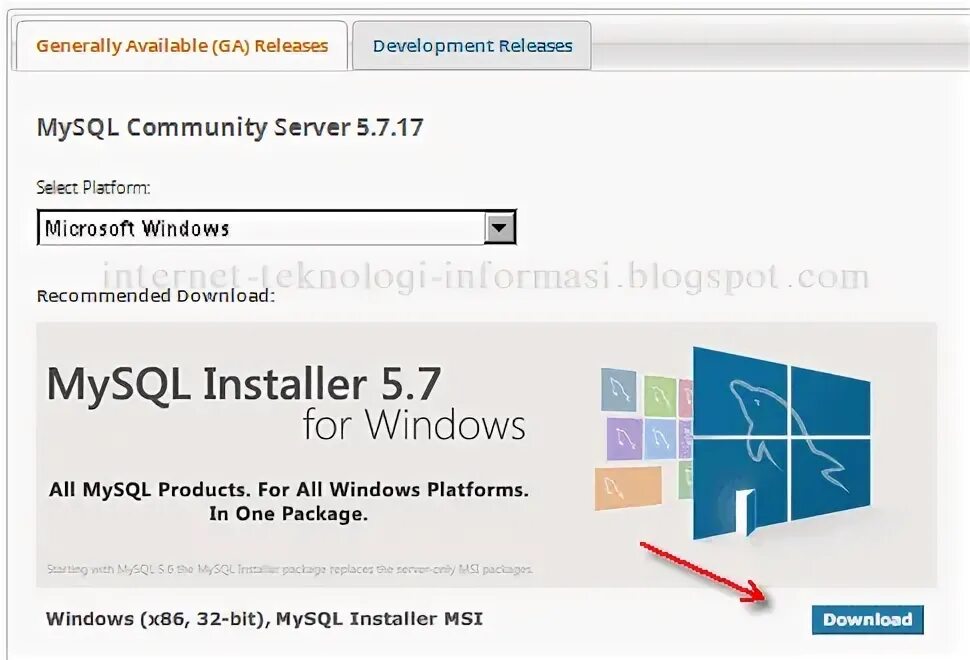Open the Generally Available (GA) Releases tab

pyautogui.click(x=182, y=46)
